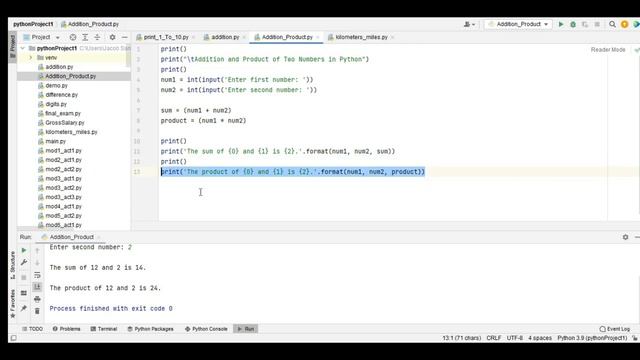The image size is (640, 360).
Task: Click Python 3.9 interpreter in status bar
Action: tap(592, 338)
